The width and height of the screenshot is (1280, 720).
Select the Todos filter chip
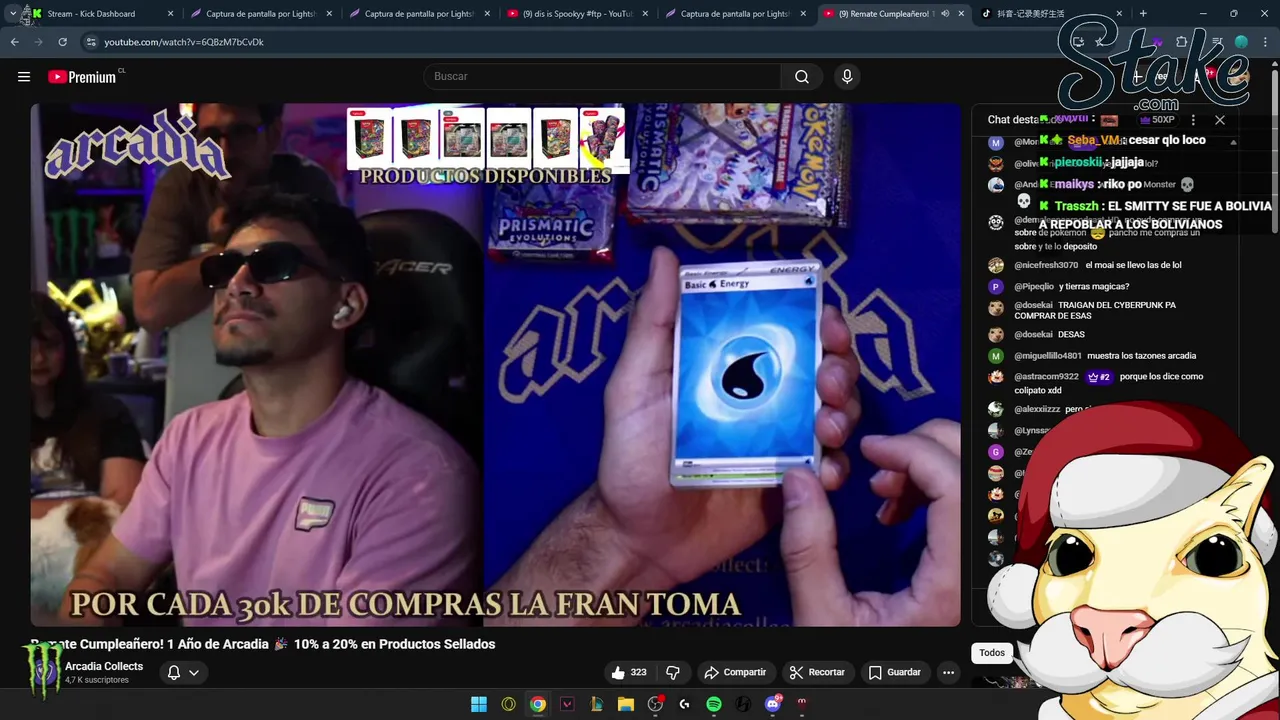(992, 653)
